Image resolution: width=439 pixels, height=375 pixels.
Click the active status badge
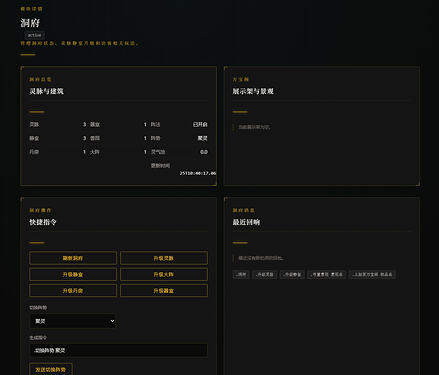34,35
